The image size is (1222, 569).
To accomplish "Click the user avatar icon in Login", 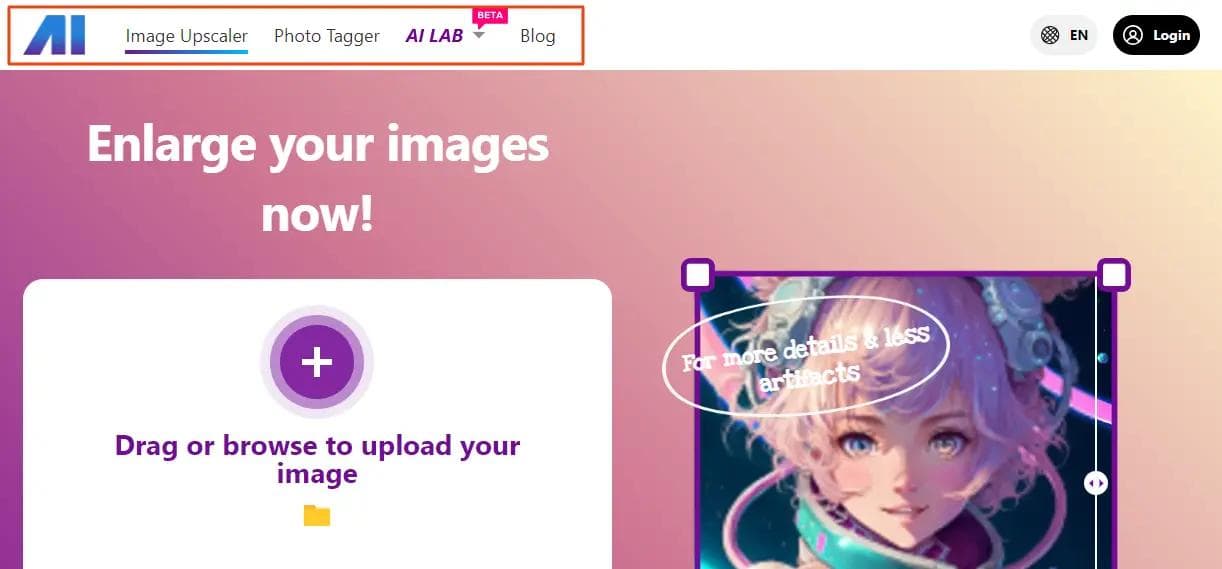I will tap(1133, 35).
